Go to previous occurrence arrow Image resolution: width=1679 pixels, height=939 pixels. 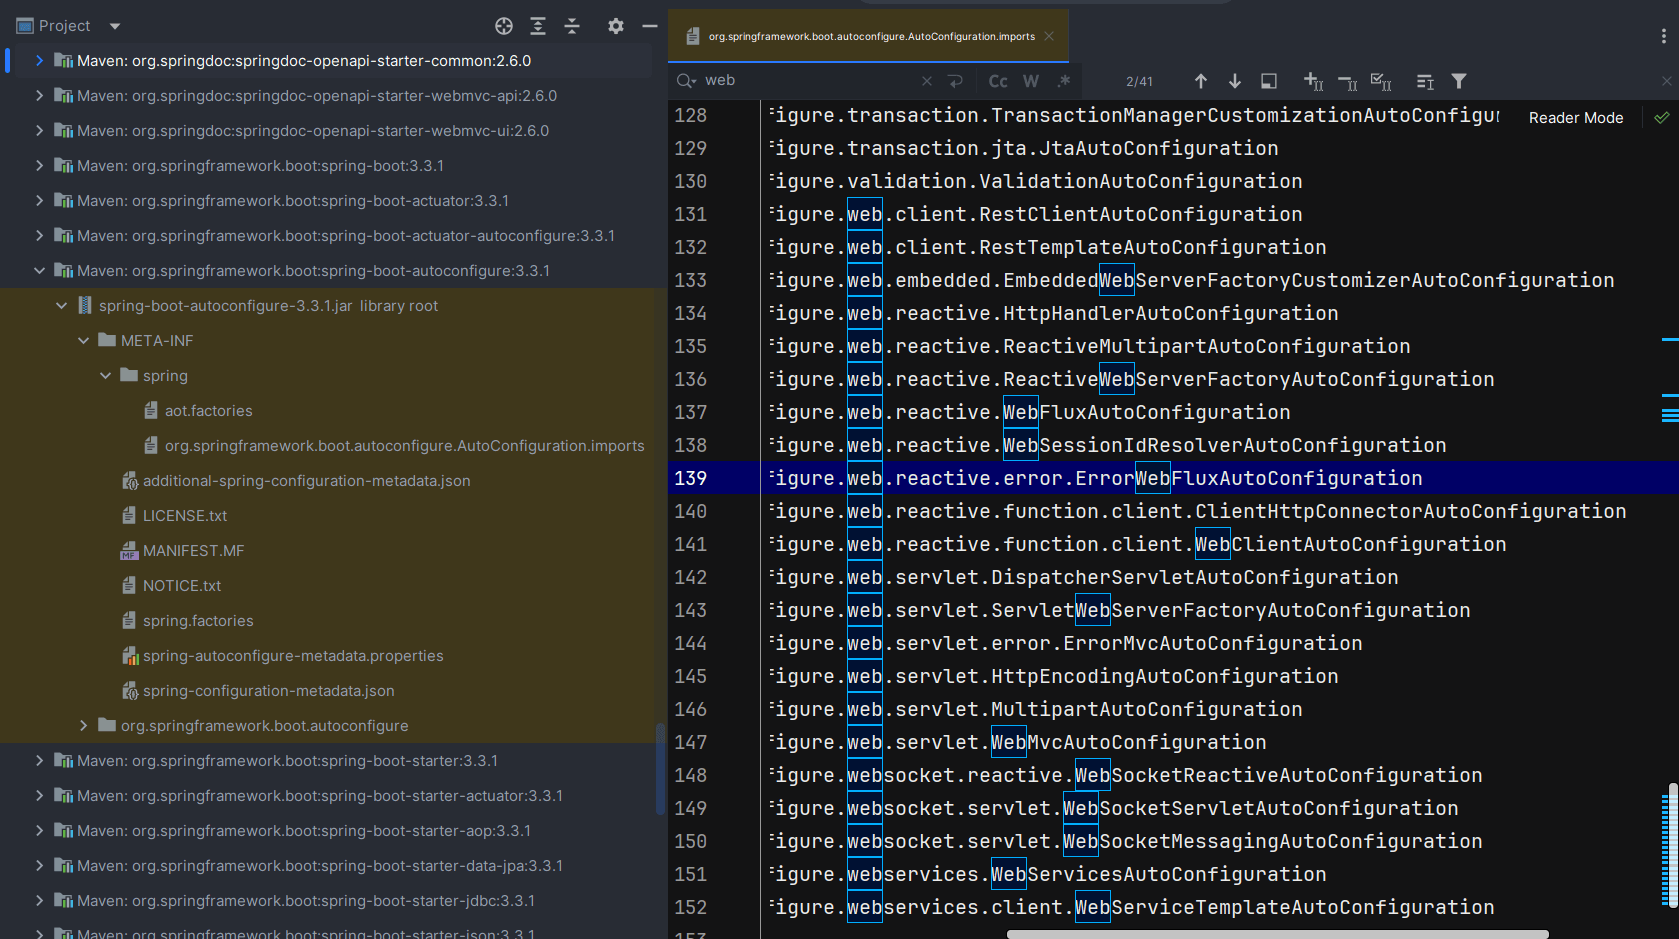[1201, 81]
